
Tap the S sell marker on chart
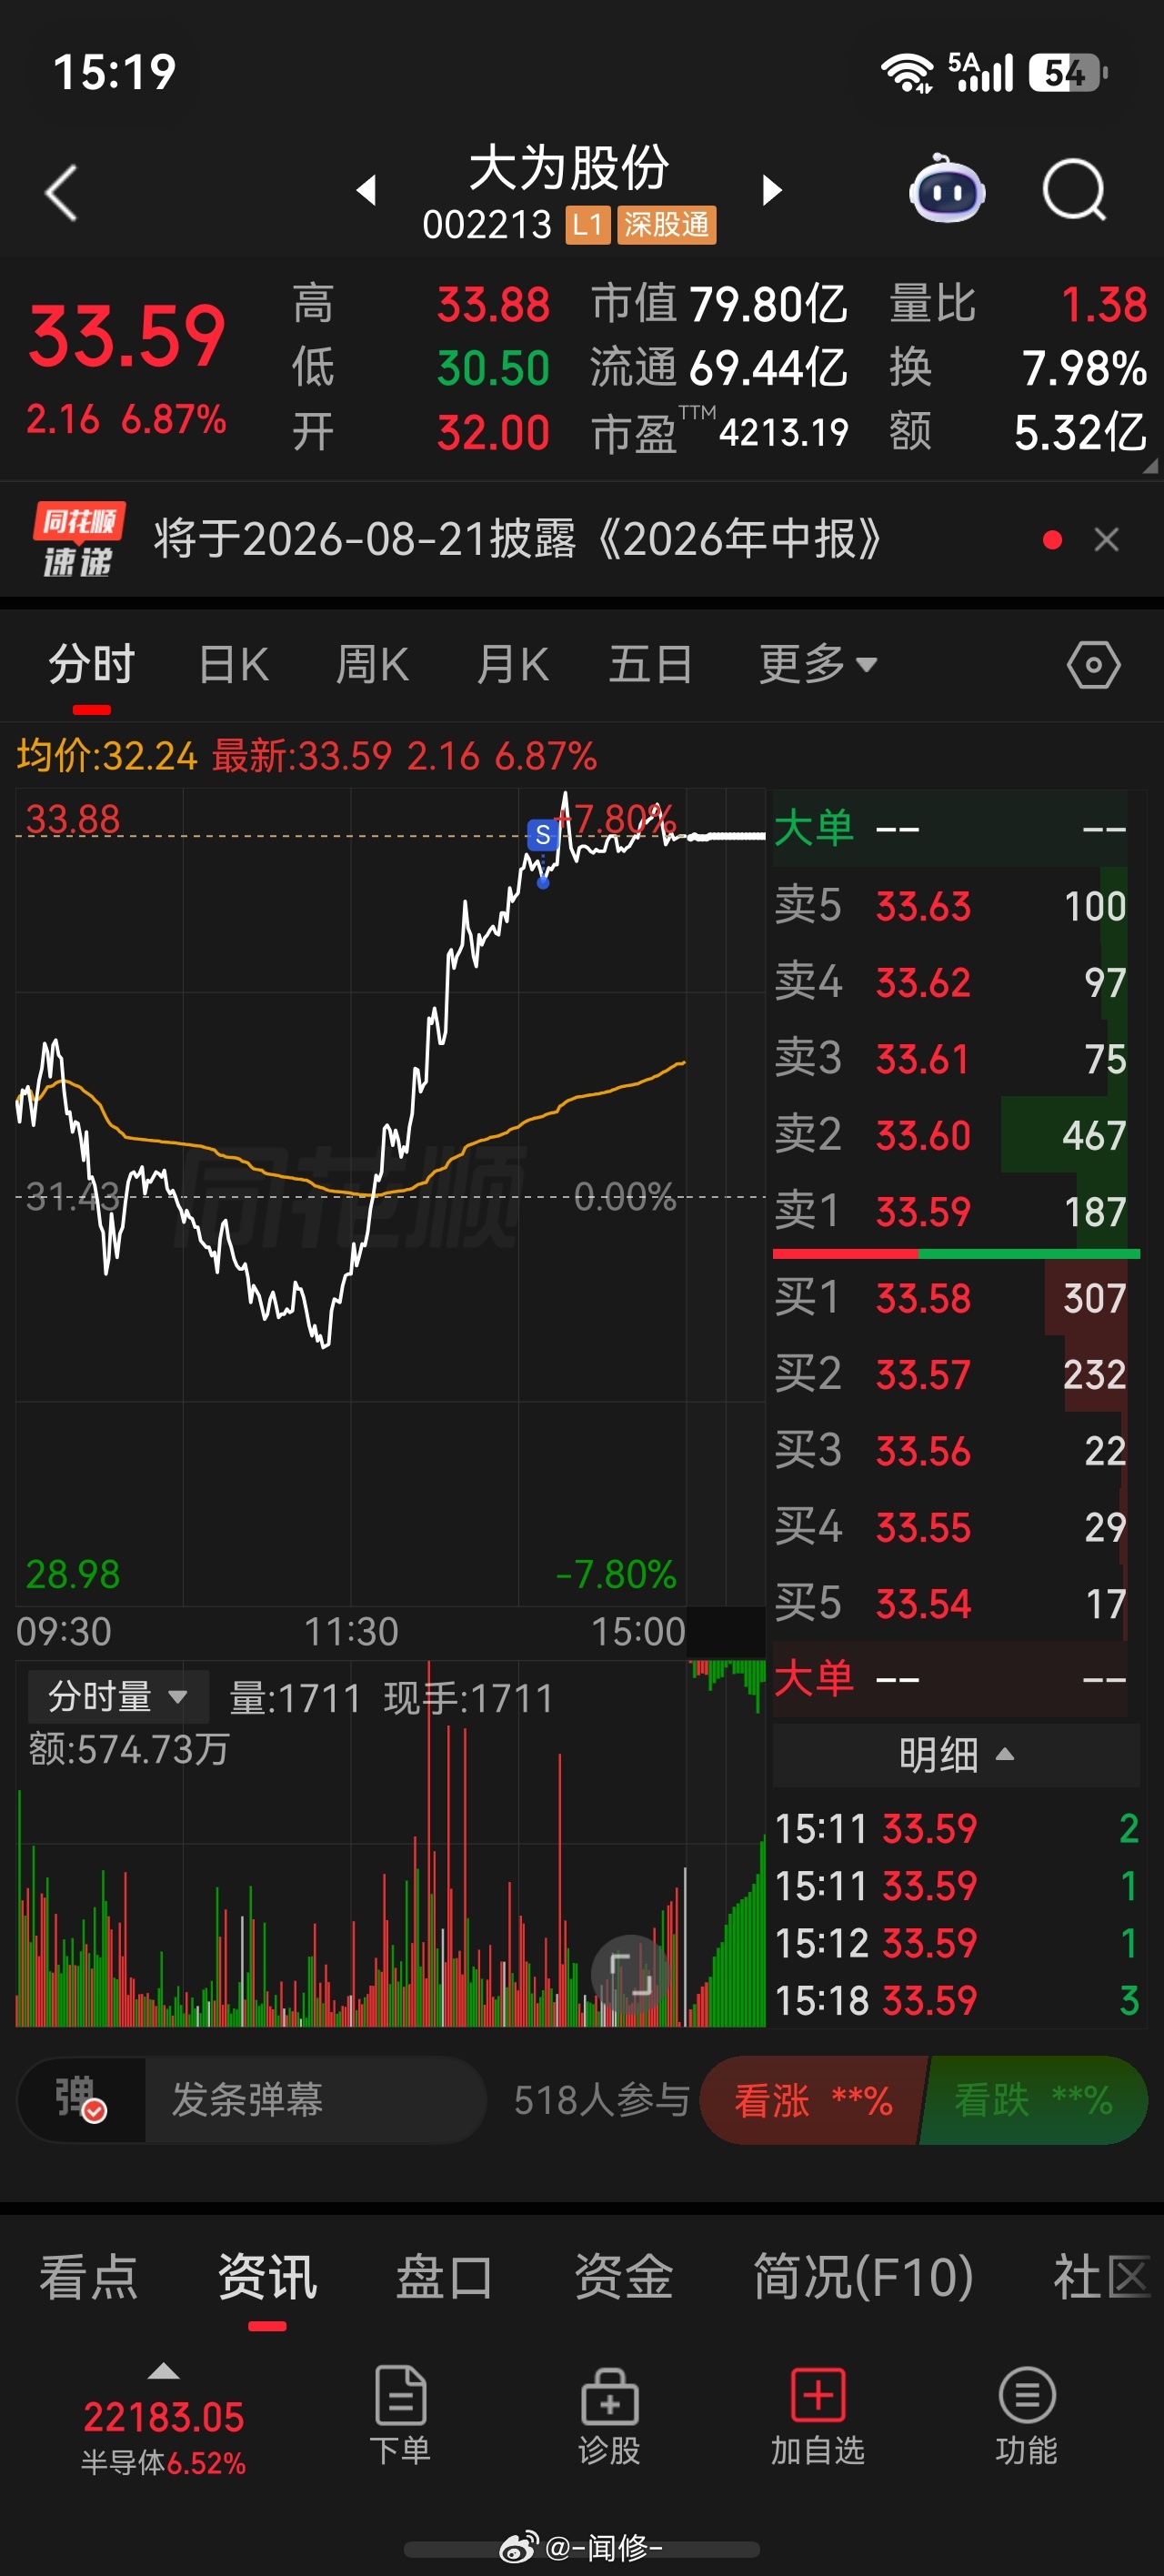542,835
